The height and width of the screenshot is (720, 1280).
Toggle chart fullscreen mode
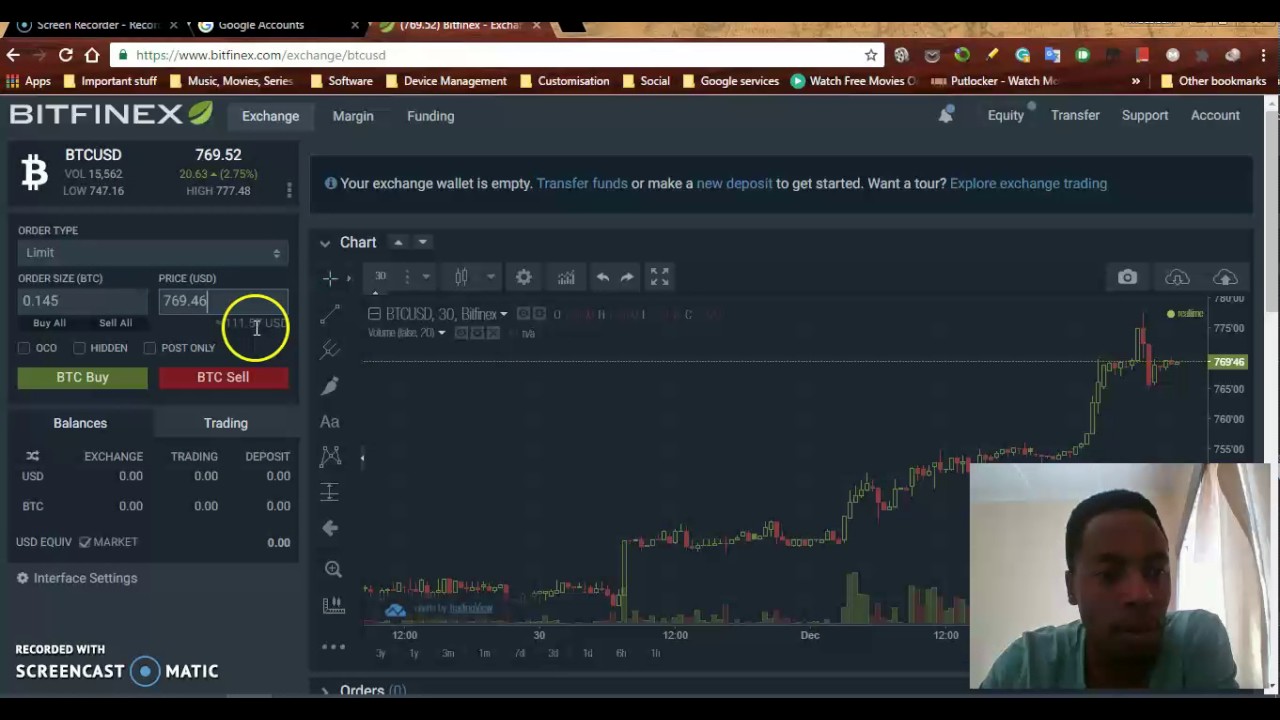pyautogui.click(x=659, y=277)
